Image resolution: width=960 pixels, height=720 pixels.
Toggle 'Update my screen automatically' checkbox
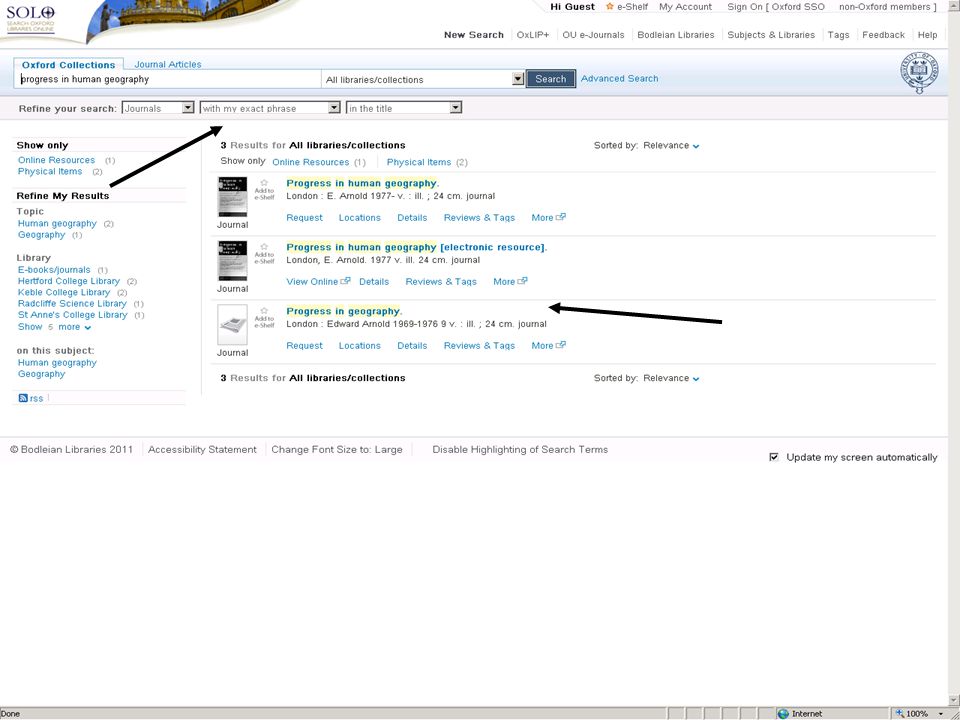(x=774, y=457)
